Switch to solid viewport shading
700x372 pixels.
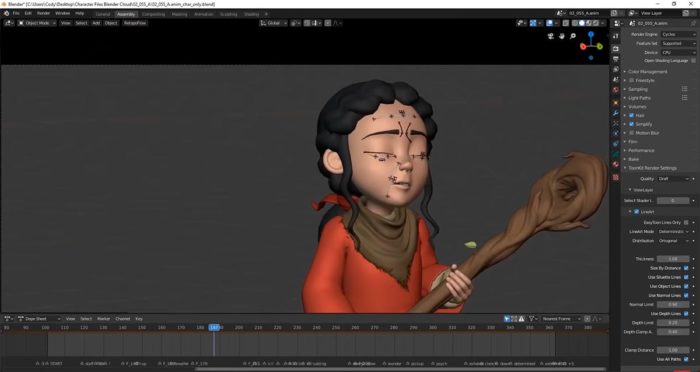pos(582,23)
